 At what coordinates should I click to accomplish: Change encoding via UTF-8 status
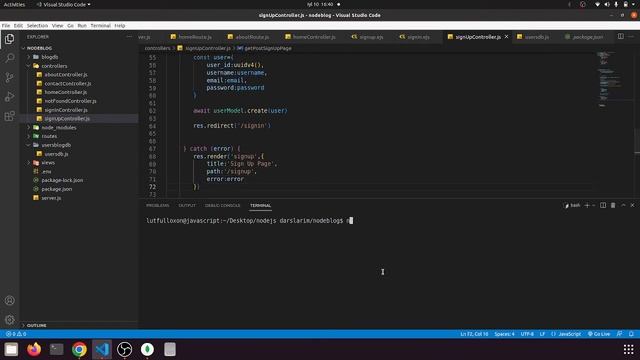coord(527,334)
